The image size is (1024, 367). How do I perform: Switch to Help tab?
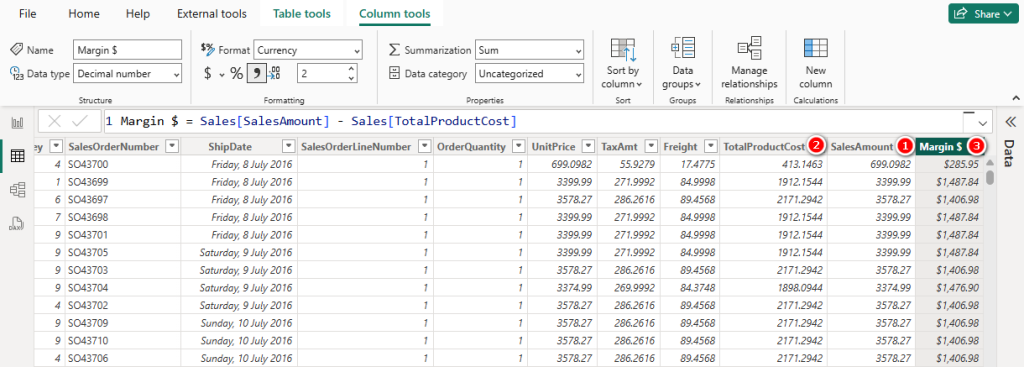[x=138, y=14]
